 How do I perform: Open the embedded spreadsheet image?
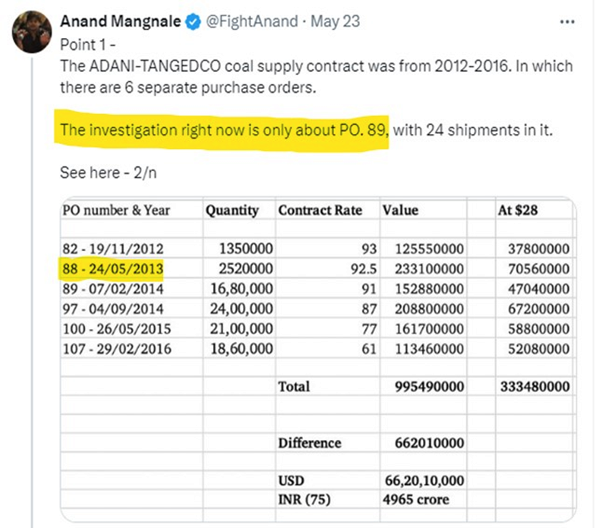[318, 359]
